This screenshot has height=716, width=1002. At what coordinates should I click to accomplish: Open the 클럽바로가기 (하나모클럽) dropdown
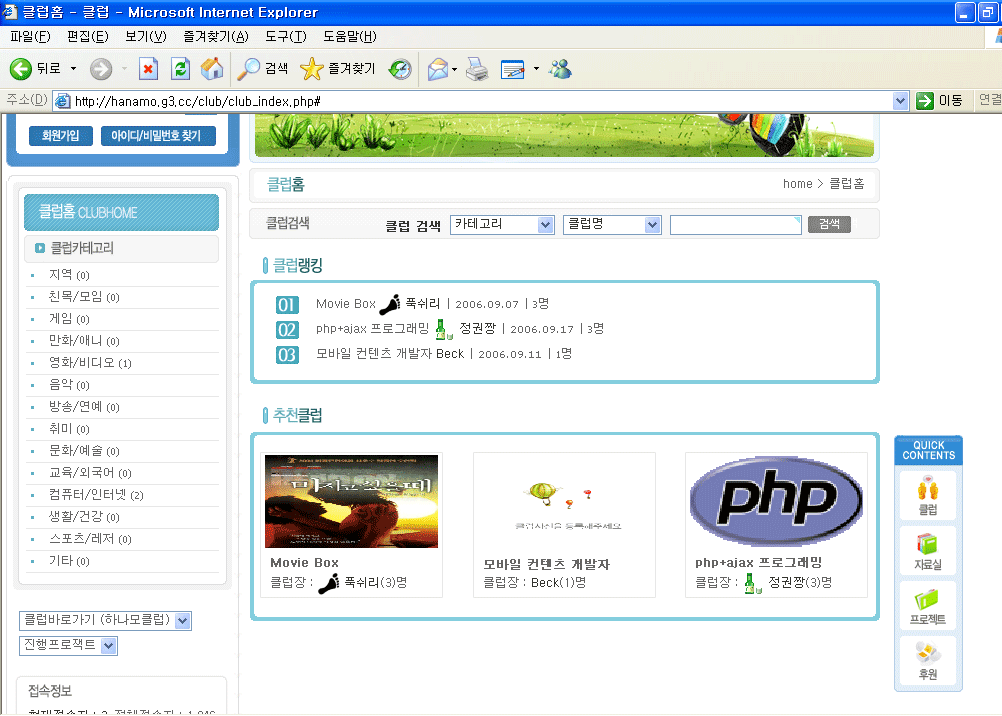coord(182,621)
